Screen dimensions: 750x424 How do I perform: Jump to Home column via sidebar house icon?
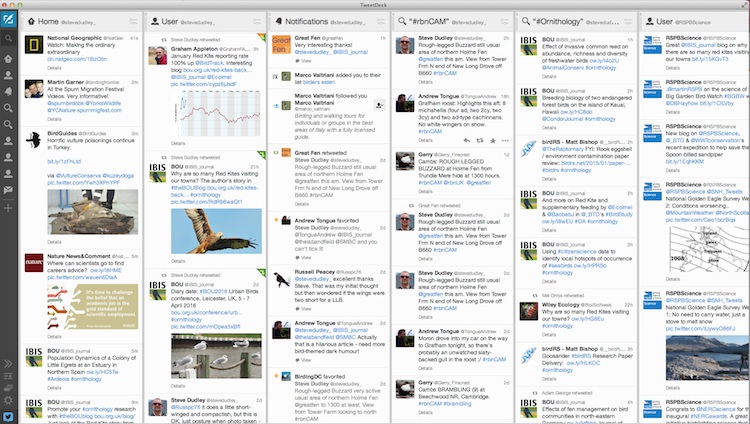[x=8, y=59]
